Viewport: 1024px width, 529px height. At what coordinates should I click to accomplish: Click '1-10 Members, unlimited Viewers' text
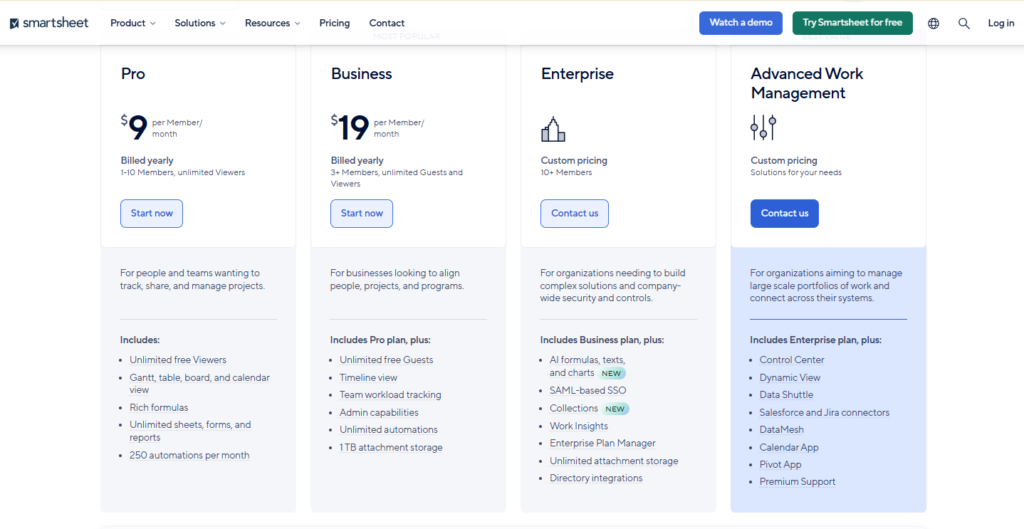pos(183,172)
